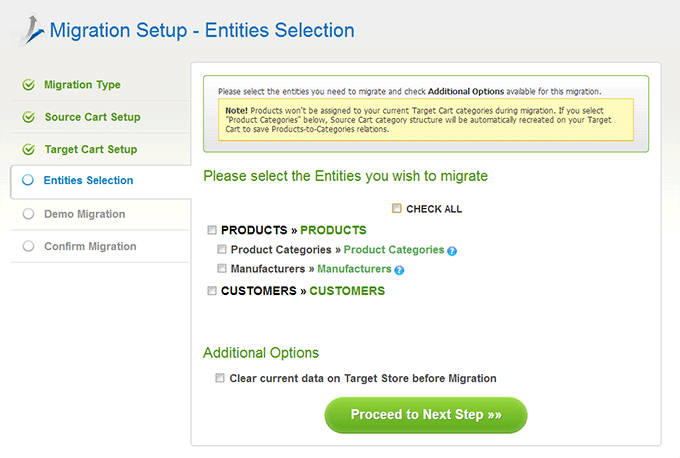Go to the Migration Type step
The image size is (680, 458).
coord(82,85)
